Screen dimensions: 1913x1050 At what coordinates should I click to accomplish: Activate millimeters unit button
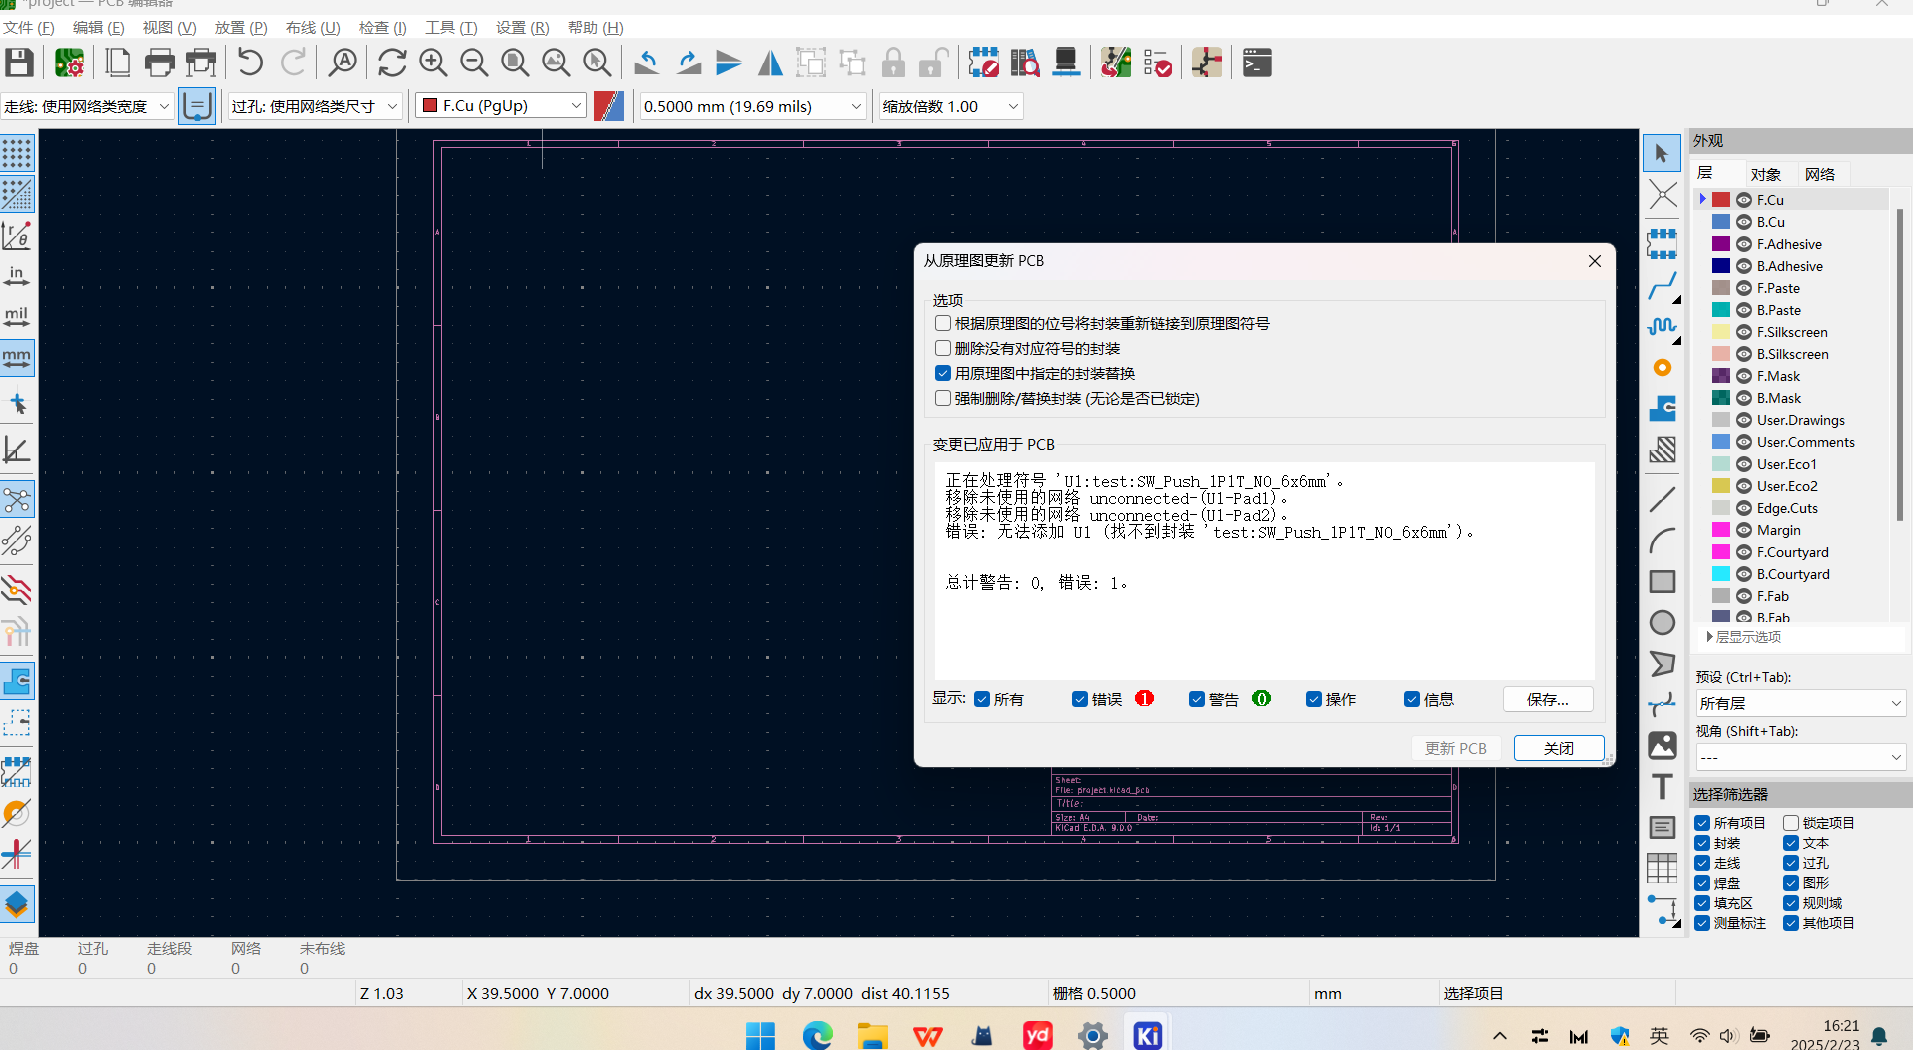(x=17, y=357)
